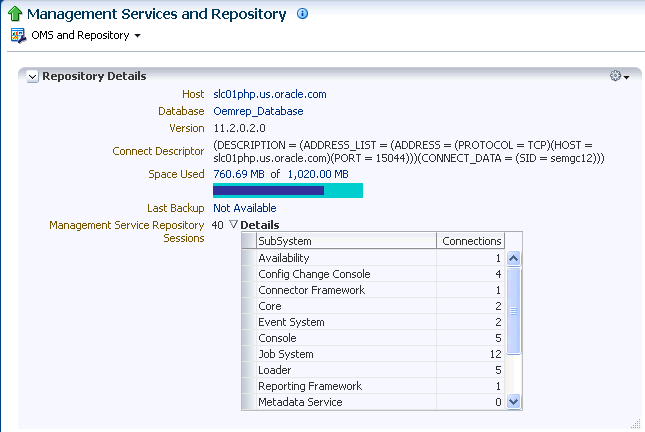Click the Connections column header

(471, 241)
